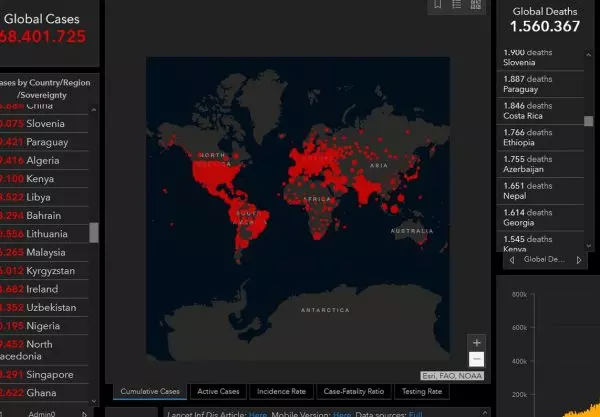Show the map legend list icon
The image size is (600, 417).
pos(457,5)
